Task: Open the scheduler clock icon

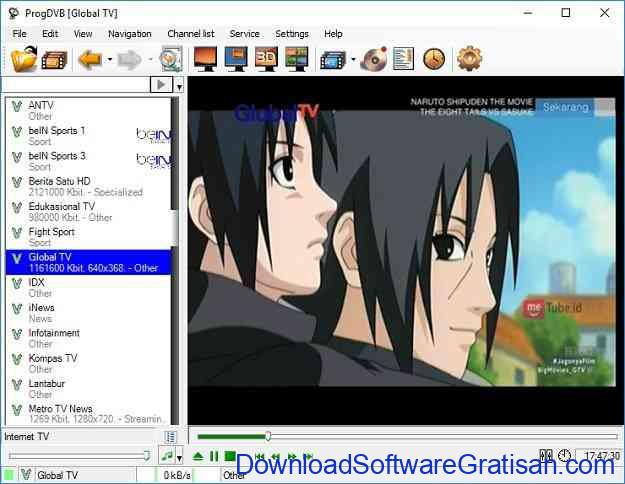Action: pos(434,59)
